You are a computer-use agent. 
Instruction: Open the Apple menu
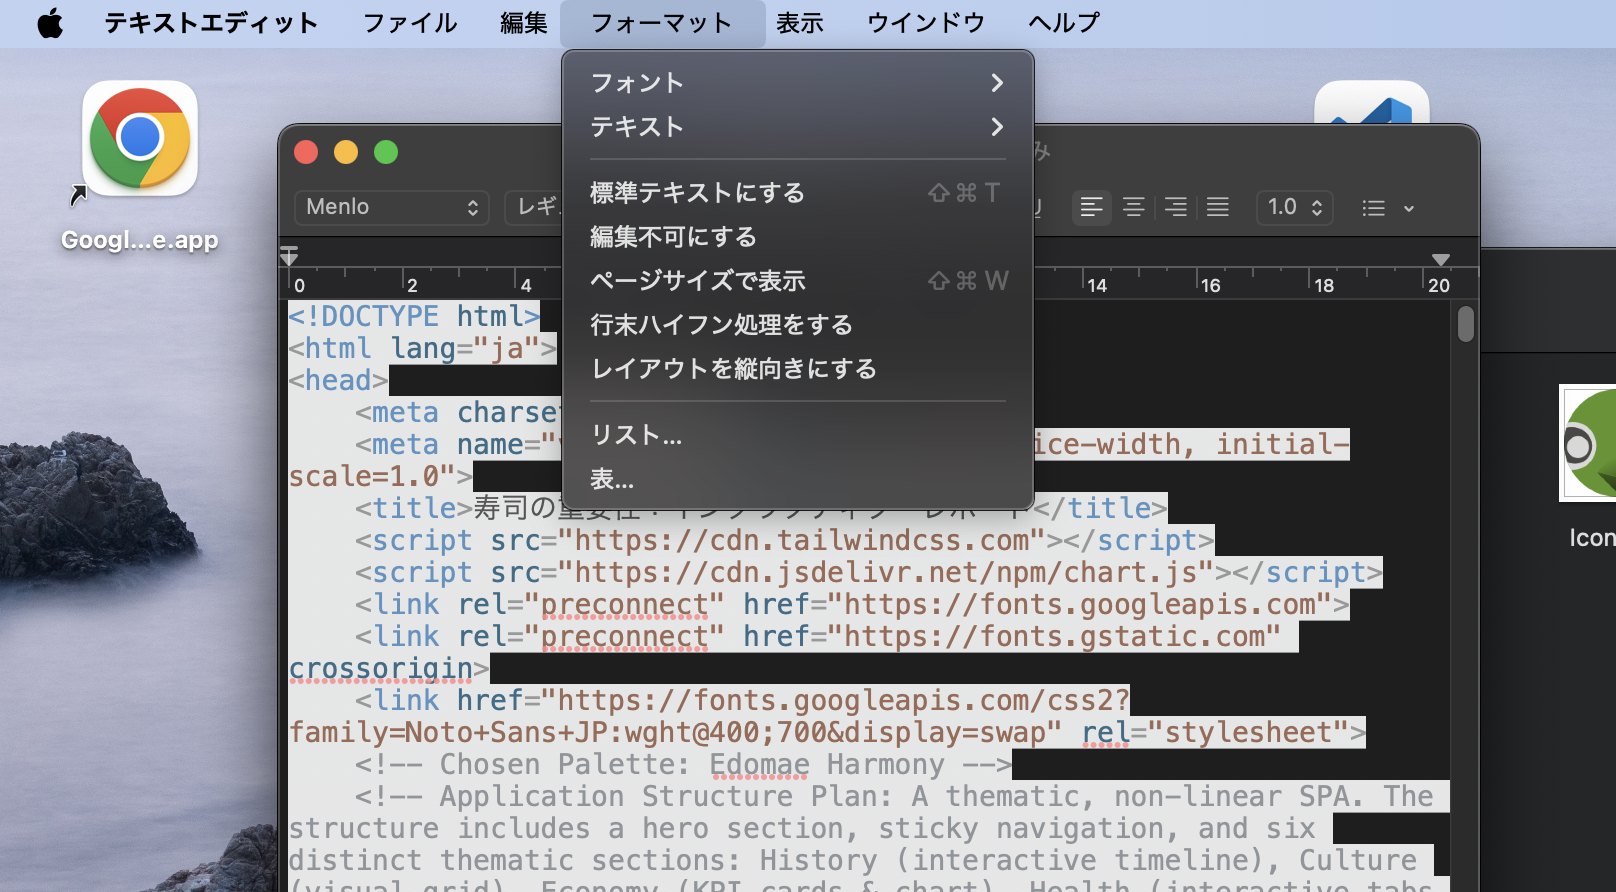(x=50, y=23)
